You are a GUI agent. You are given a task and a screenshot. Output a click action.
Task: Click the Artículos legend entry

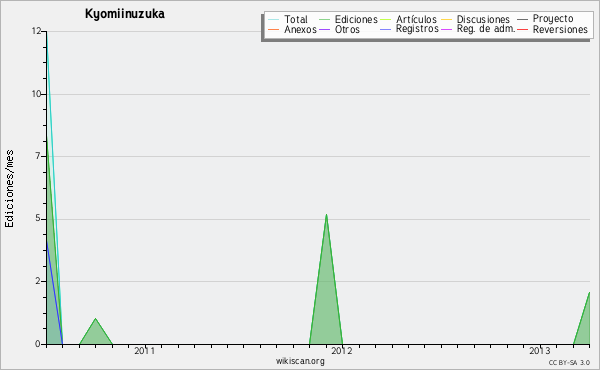pos(416,19)
